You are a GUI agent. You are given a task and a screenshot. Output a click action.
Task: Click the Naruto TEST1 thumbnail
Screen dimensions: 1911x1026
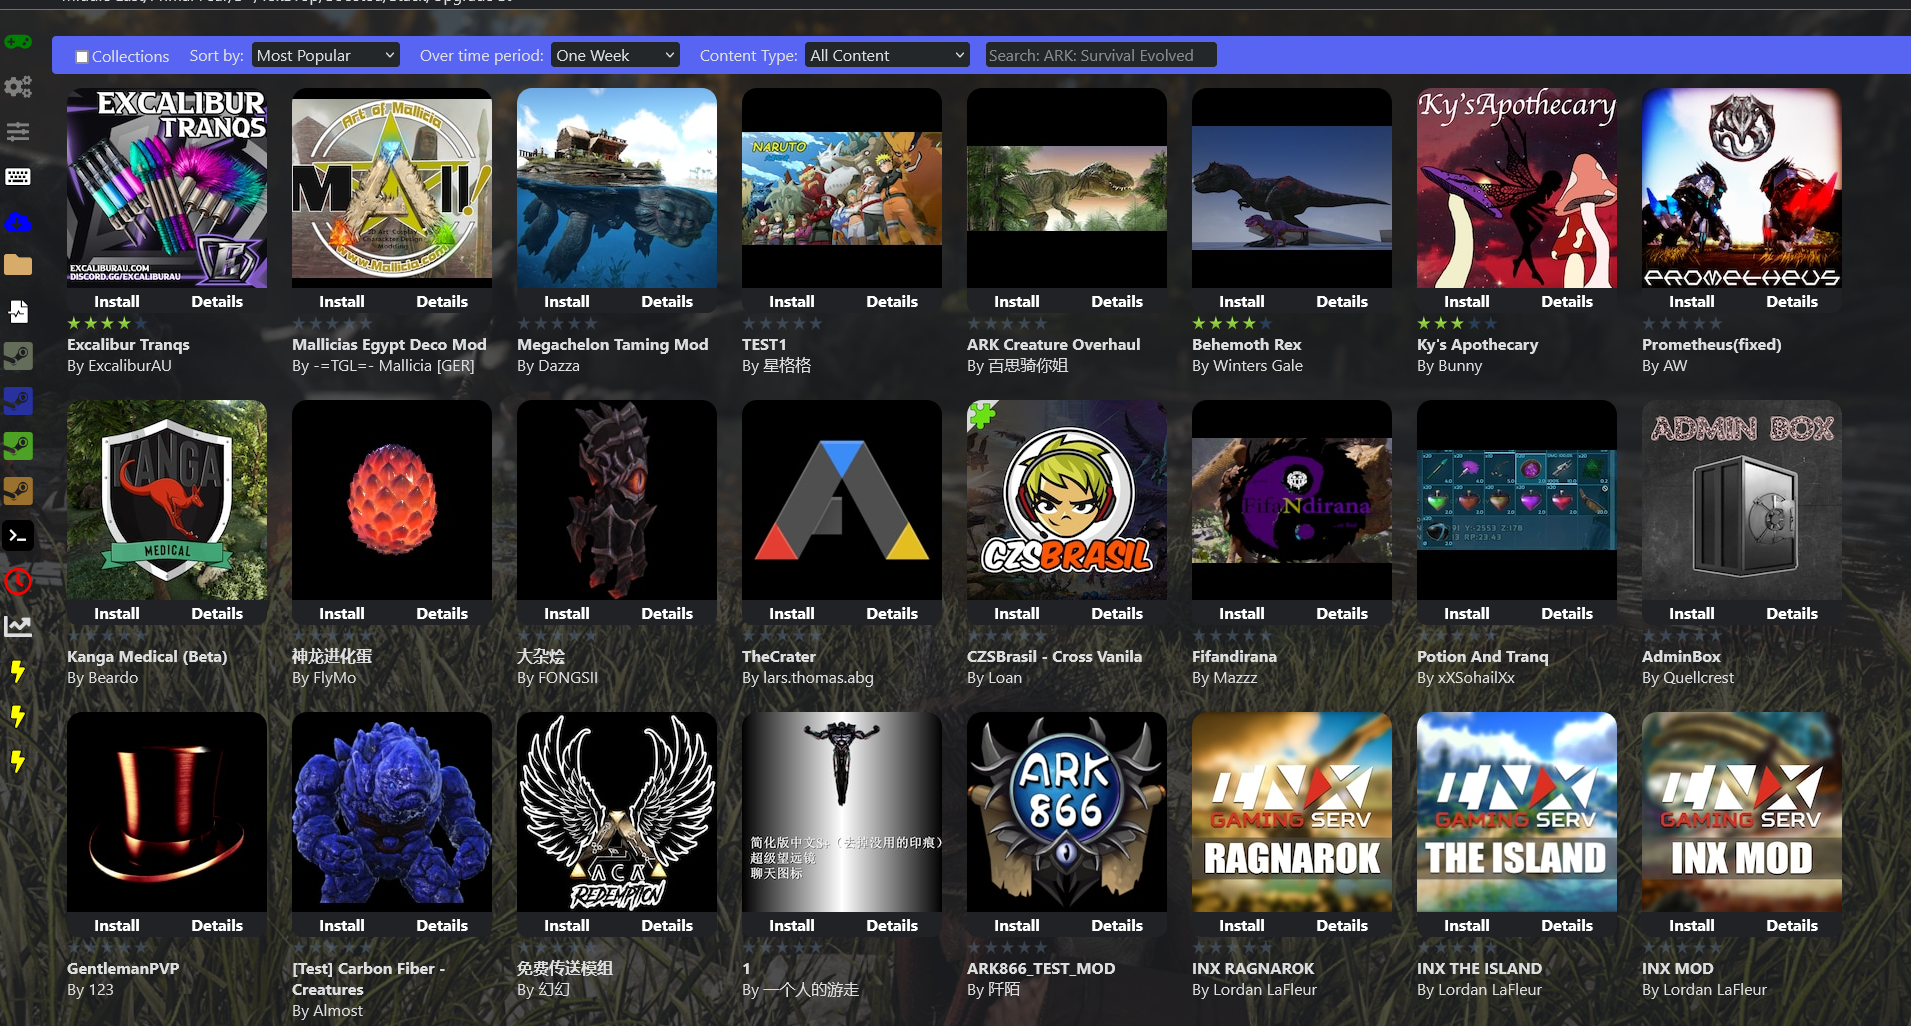click(842, 188)
